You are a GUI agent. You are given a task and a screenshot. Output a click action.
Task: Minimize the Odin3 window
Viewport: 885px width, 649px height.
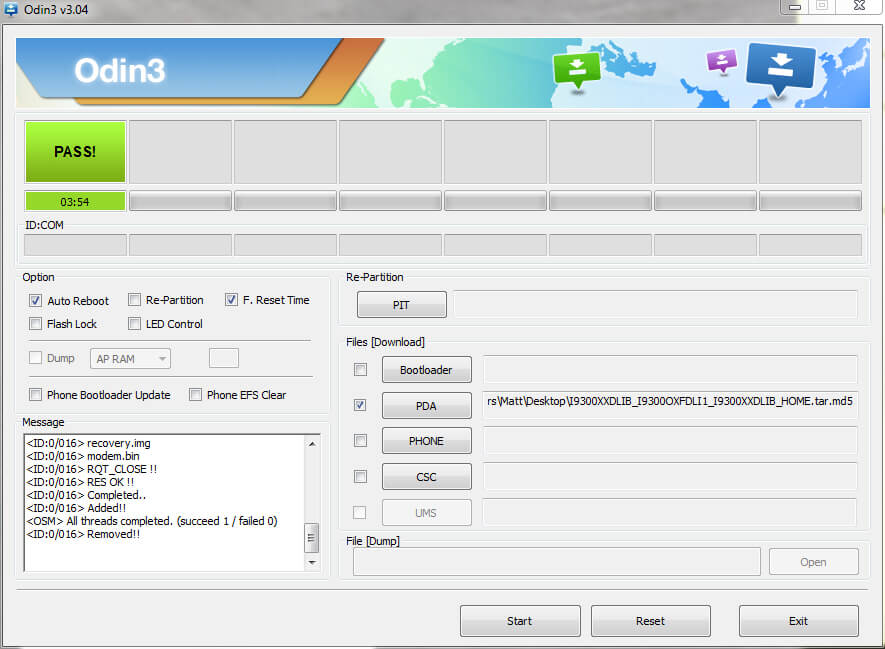pos(795,7)
